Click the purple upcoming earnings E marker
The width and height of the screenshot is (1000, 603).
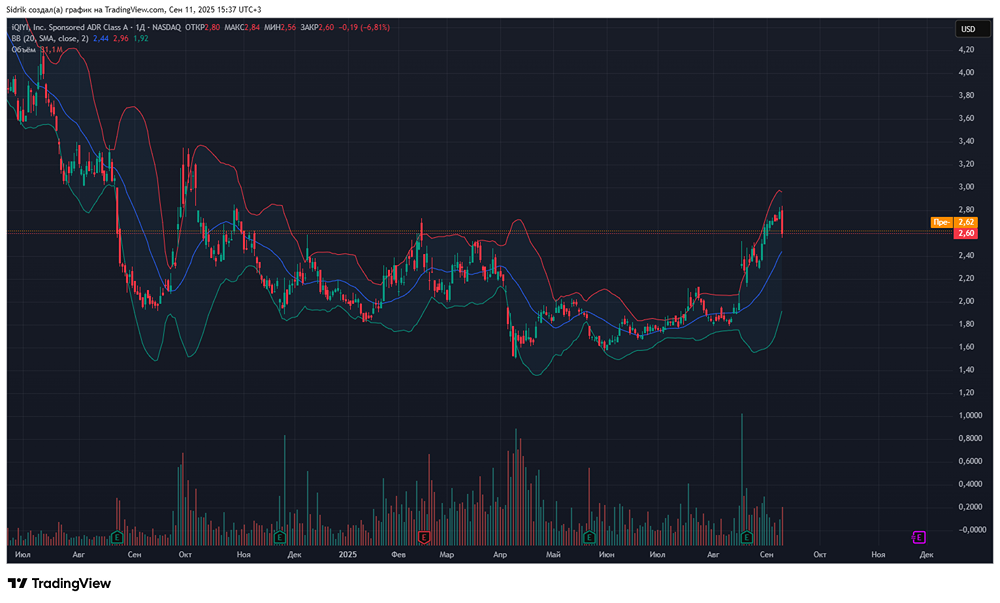point(919,537)
